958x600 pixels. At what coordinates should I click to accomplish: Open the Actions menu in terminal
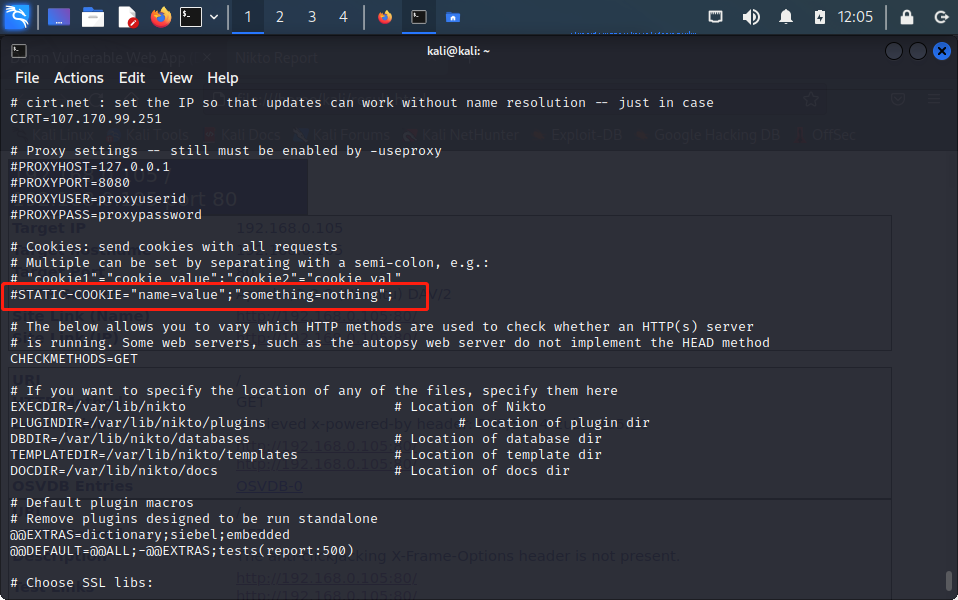point(78,78)
